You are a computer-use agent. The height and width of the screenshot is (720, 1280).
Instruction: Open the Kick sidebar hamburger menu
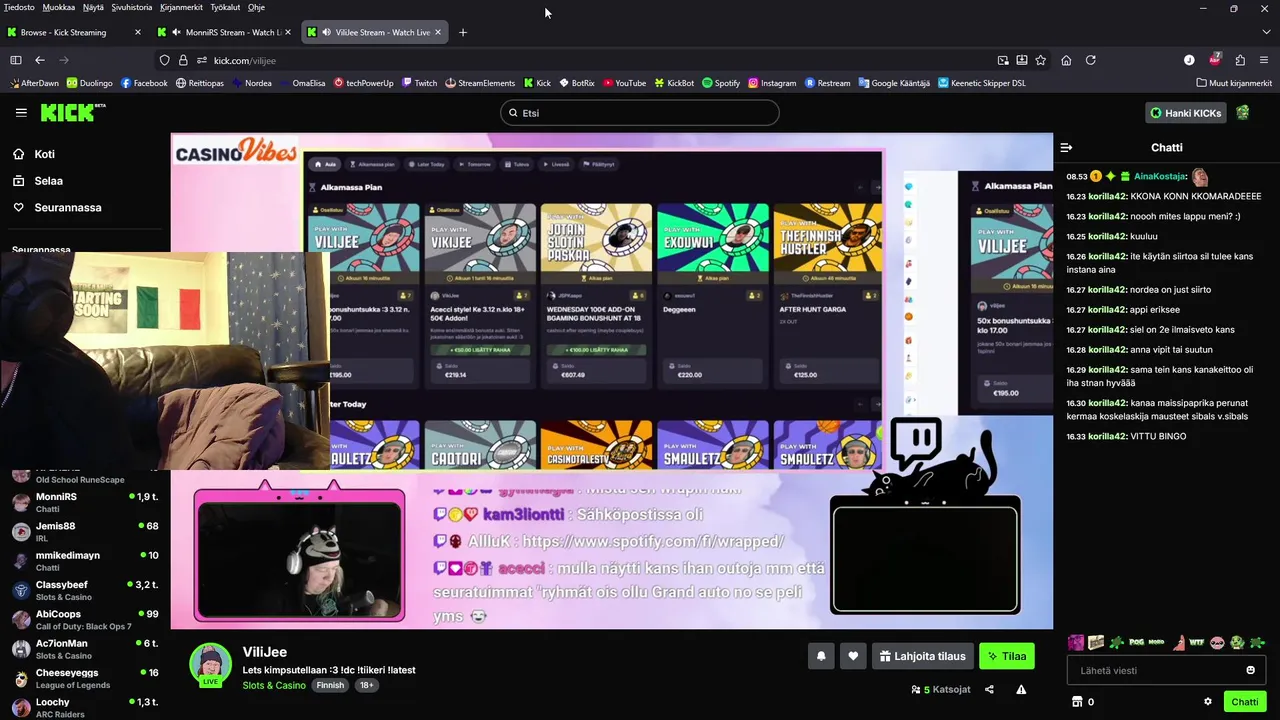[21, 112]
